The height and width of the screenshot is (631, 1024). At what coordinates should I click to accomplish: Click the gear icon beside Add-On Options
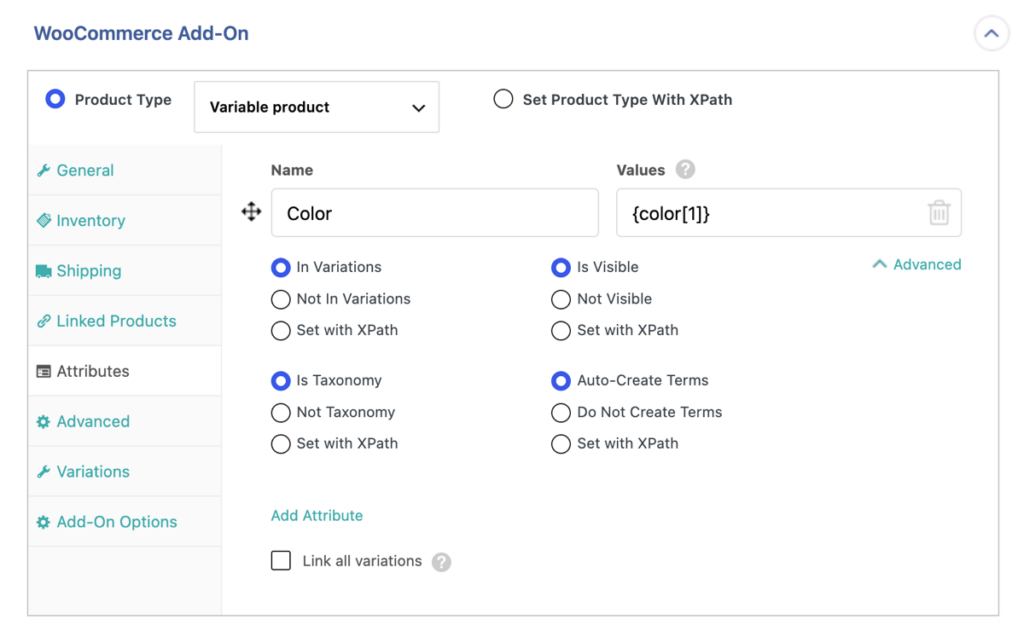pyautogui.click(x=44, y=522)
